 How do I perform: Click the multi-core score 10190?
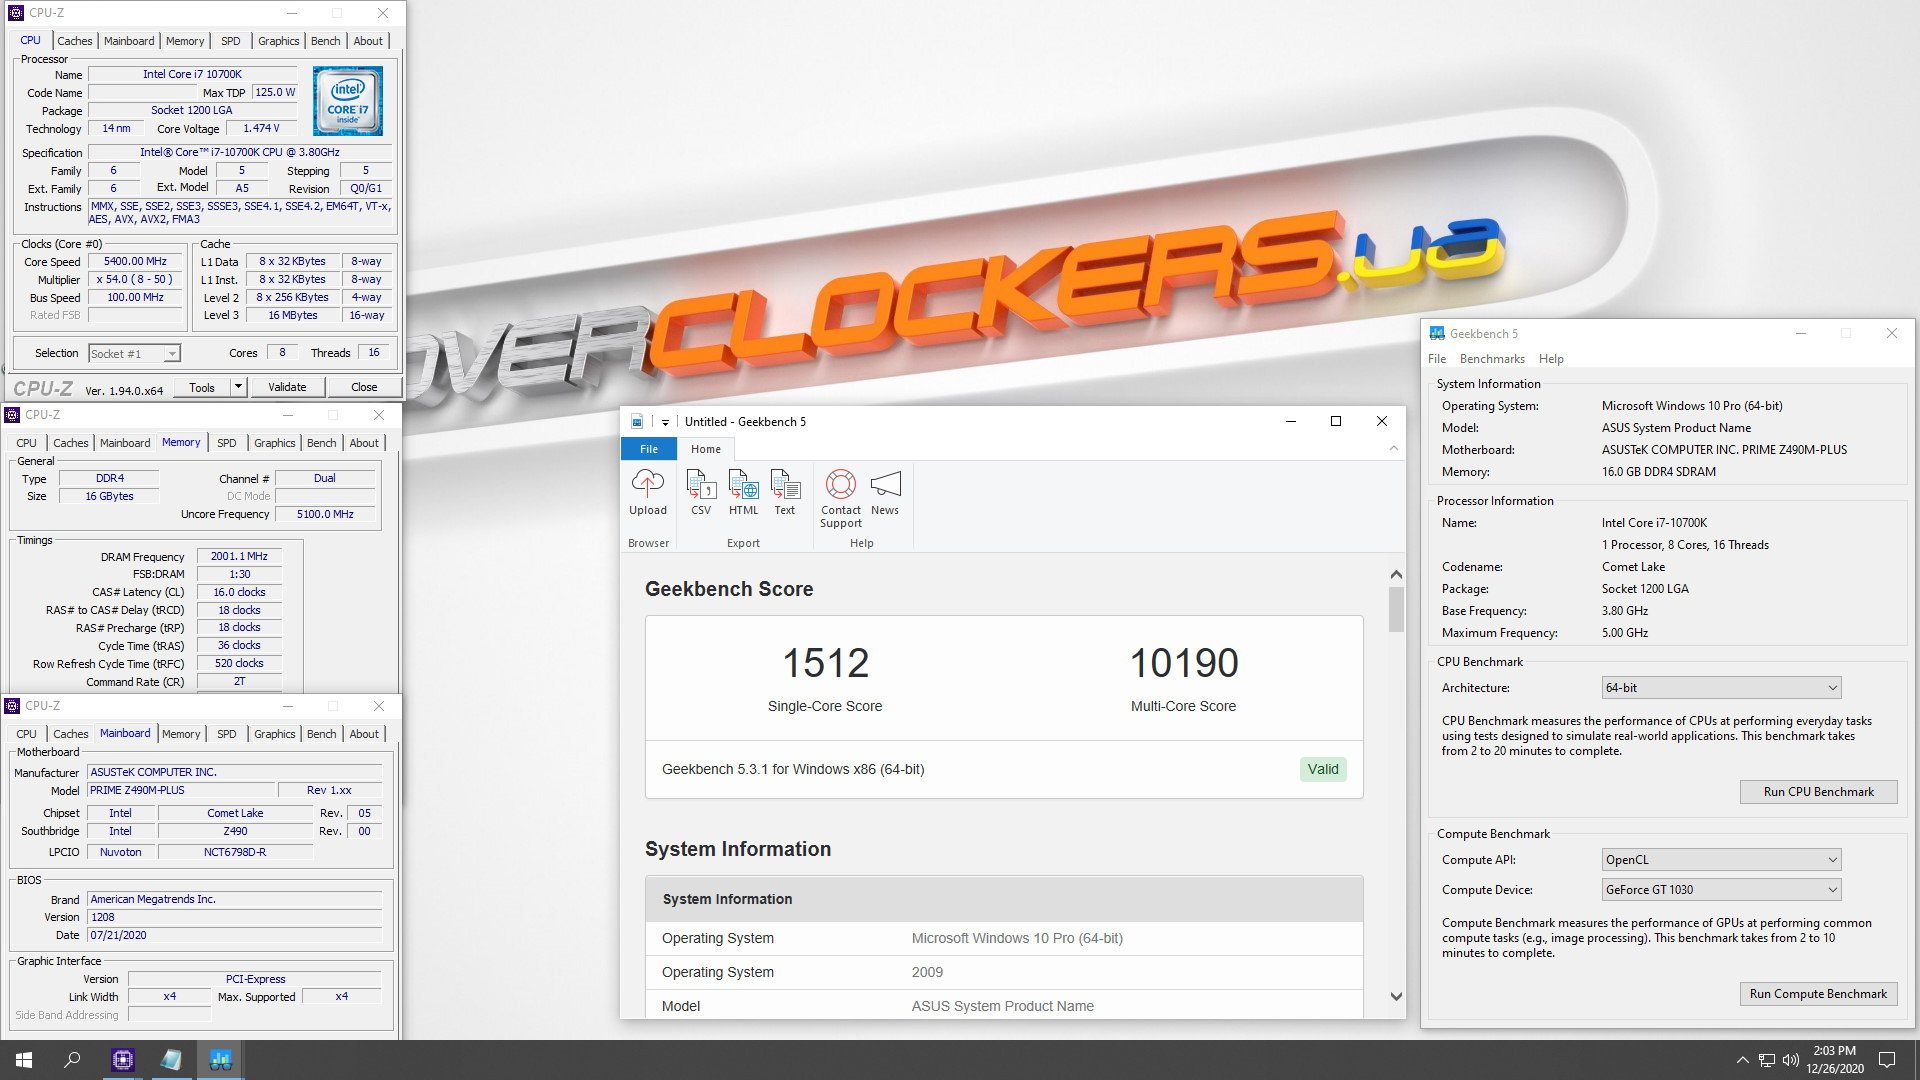click(1184, 663)
